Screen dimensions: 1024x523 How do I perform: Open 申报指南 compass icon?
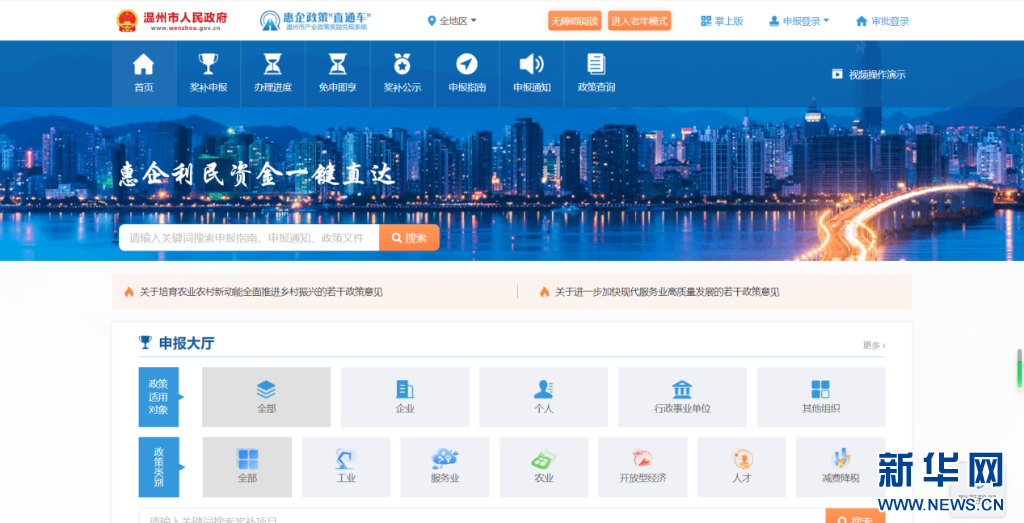(467, 65)
